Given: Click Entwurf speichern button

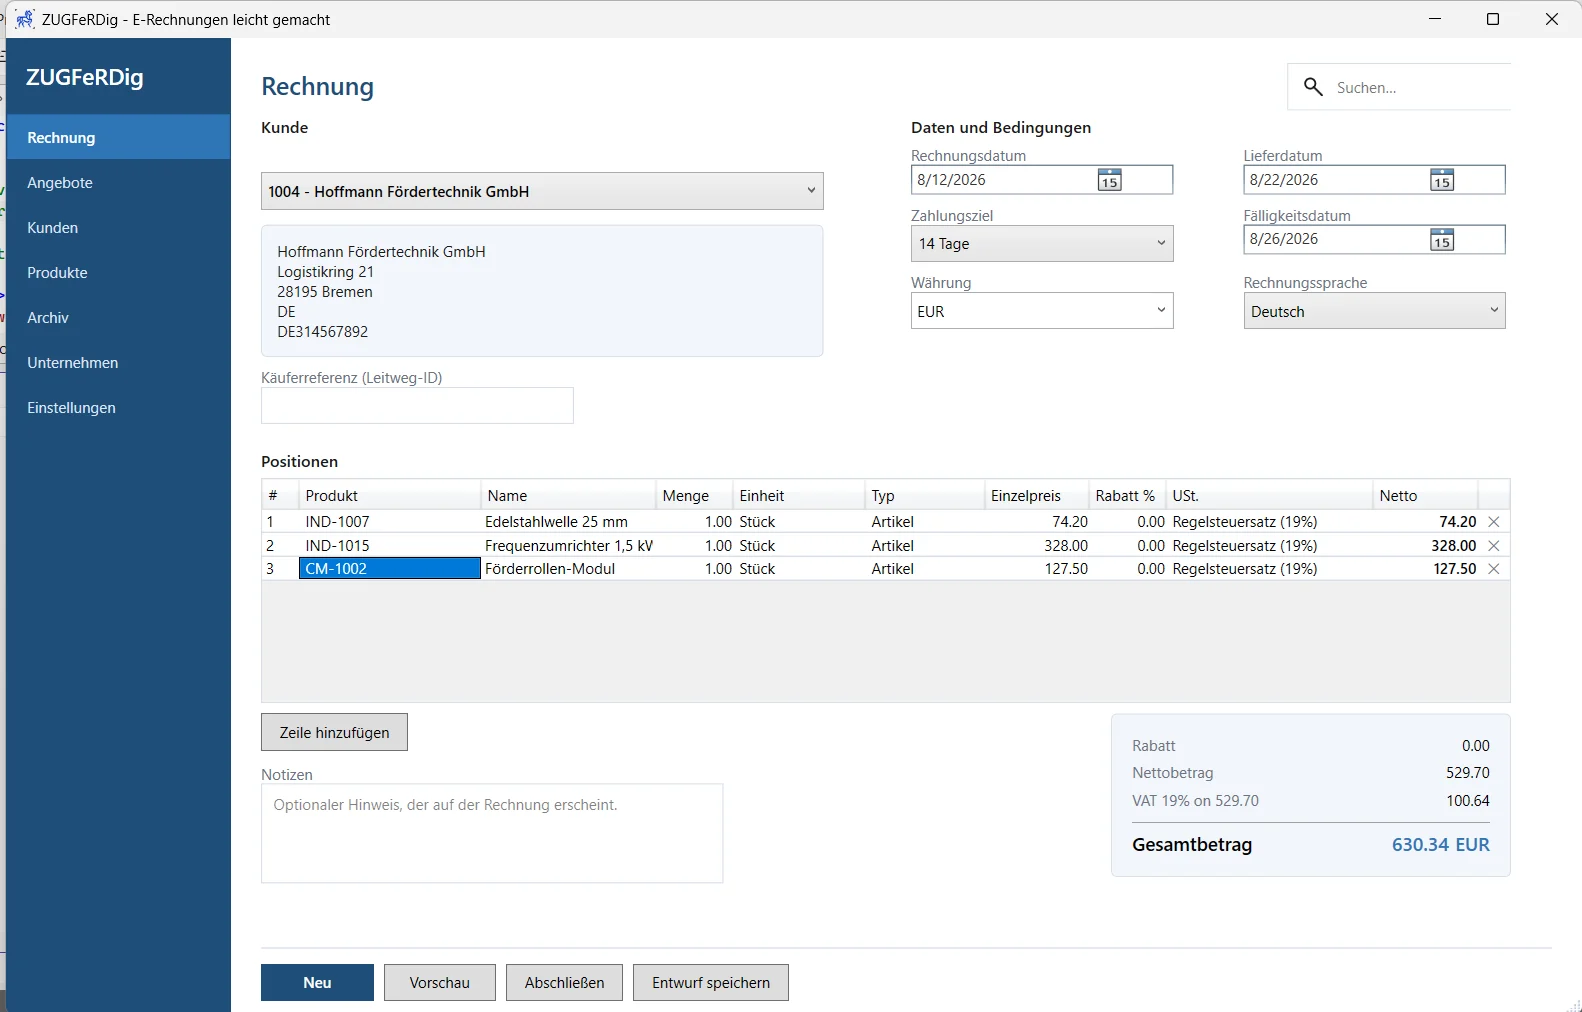Looking at the screenshot, I should pyautogui.click(x=711, y=983).
